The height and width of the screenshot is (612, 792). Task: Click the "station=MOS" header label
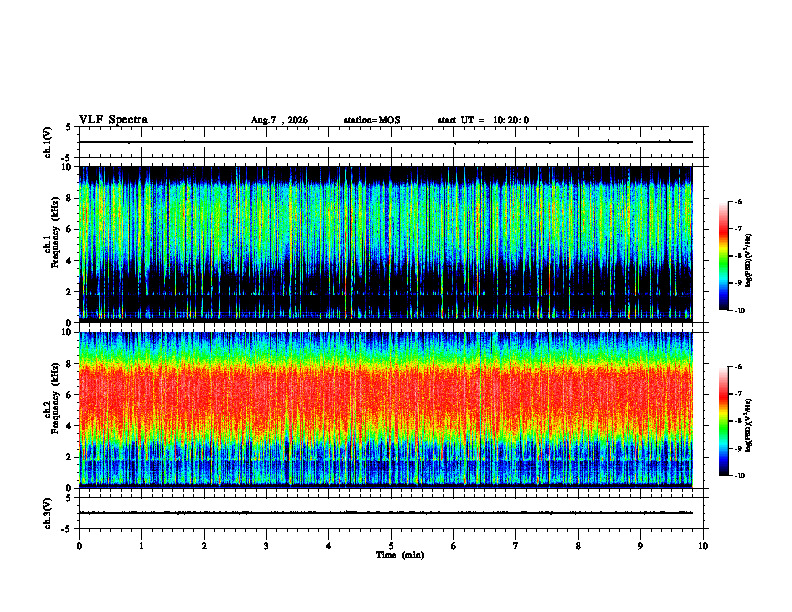tap(372, 120)
